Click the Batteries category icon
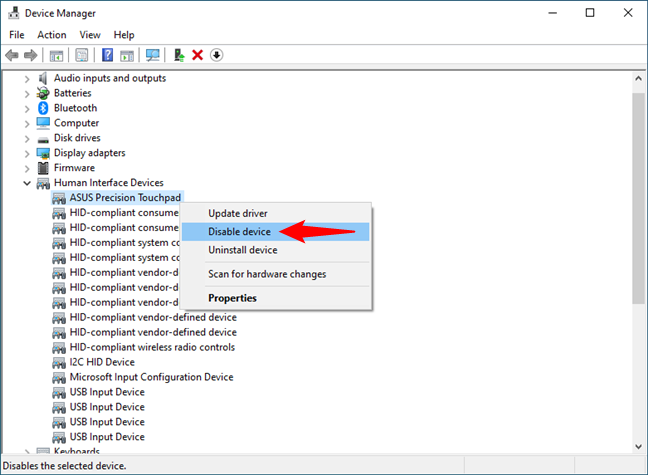648x475 pixels. (43, 93)
